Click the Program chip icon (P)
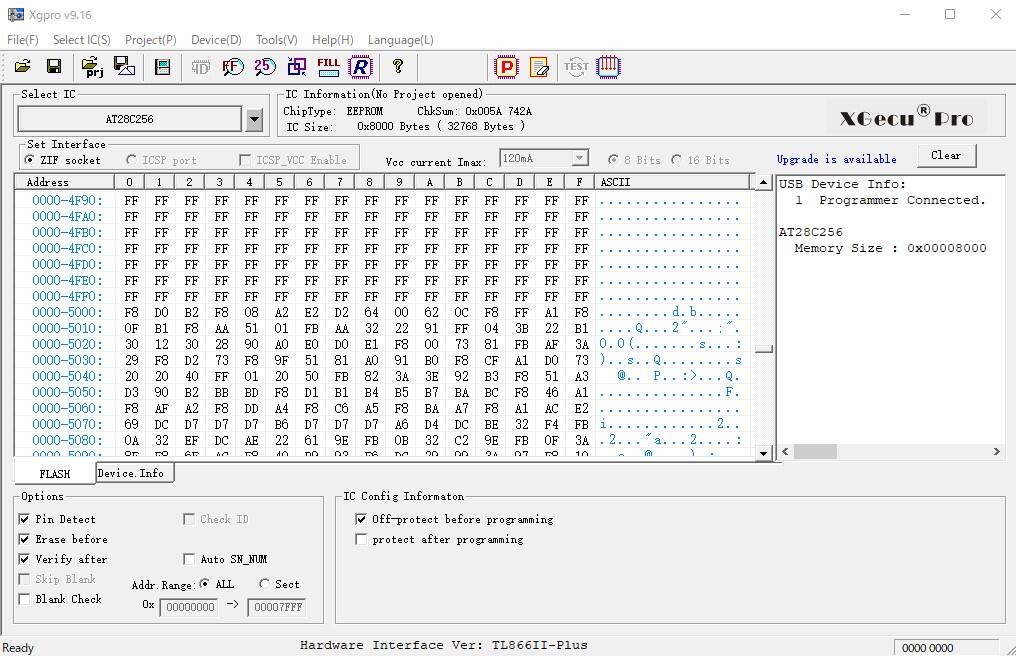 (508, 66)
